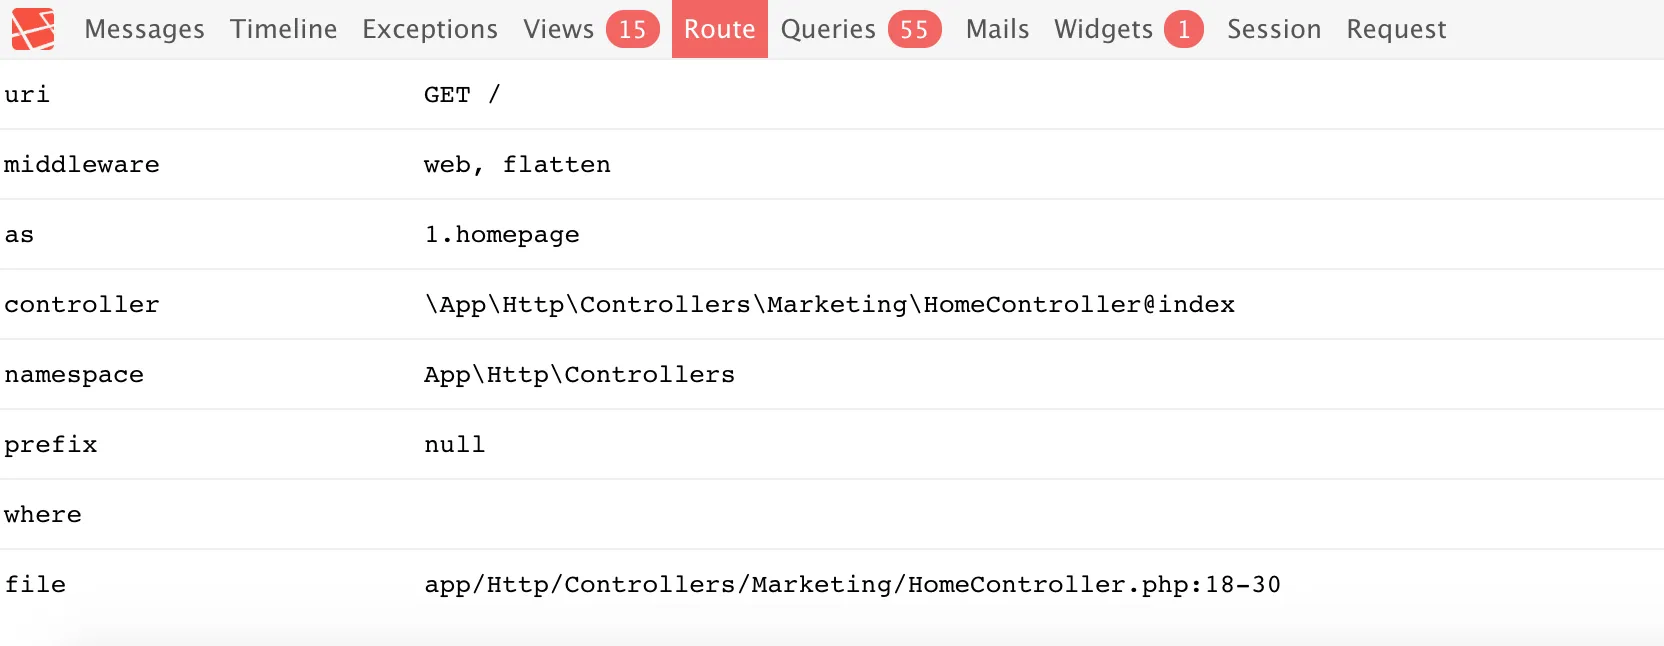Click the Laravel Debugbar logo icon

(33, 29)
